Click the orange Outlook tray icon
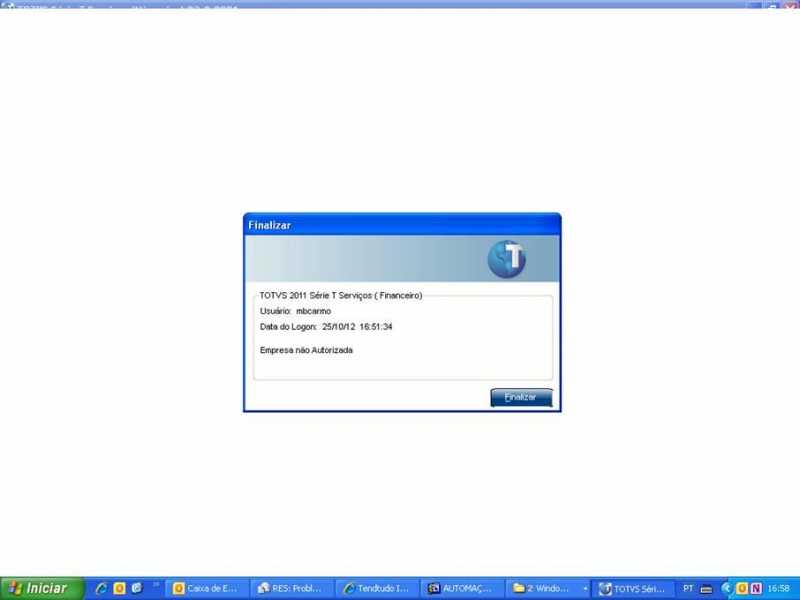 click(x=742, y=589)
